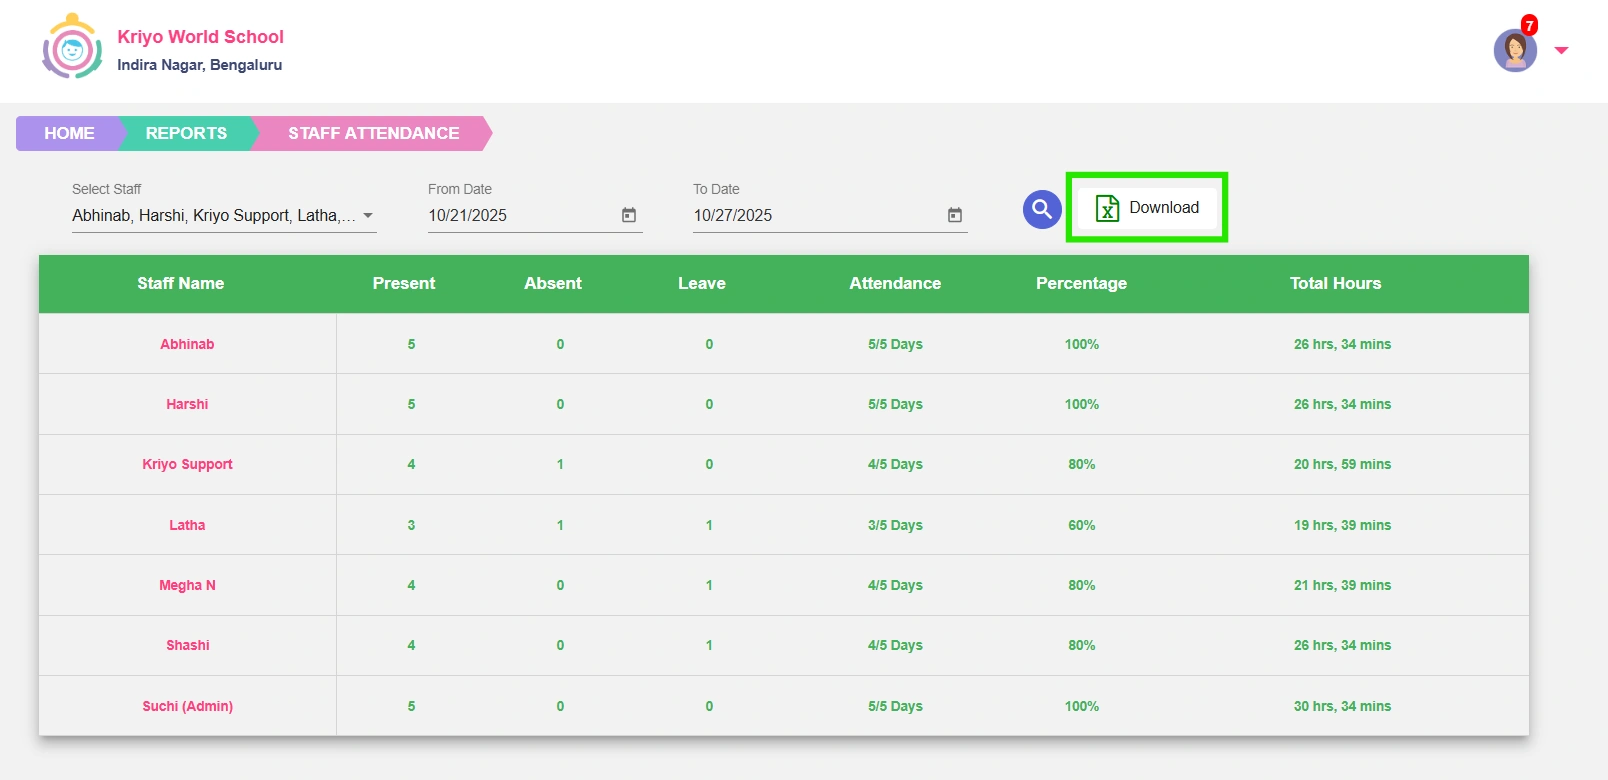Click Latha's 3/5 Days attendance
This screenshot has height=780, width=1608.
point(895,525)
